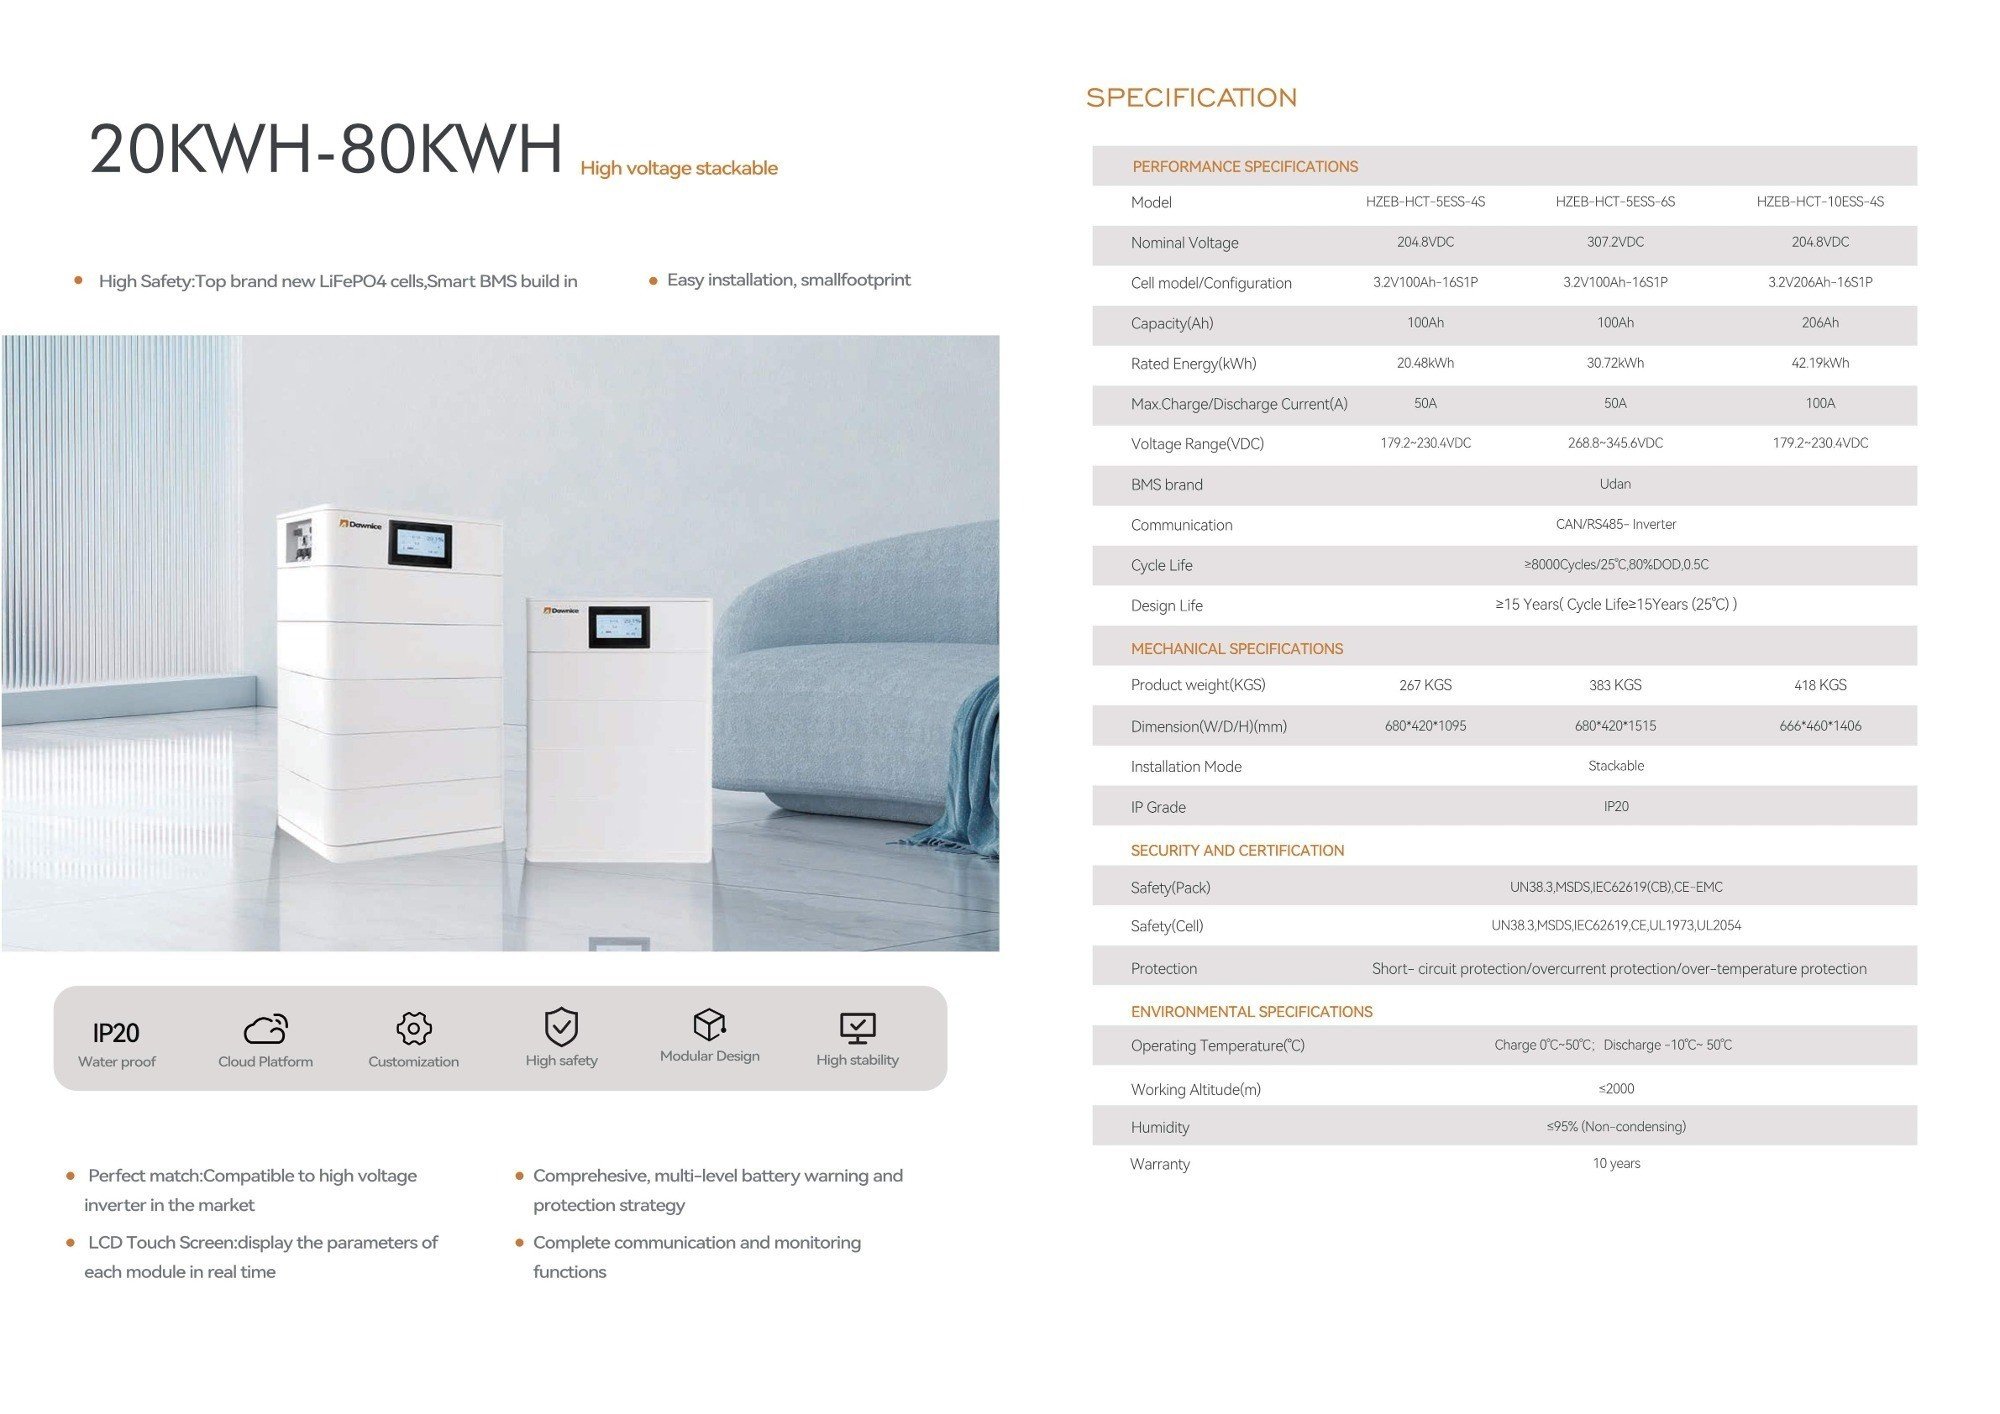Image resolution: width=2000 pixels, height=1414 pixels.
Task: Click the 666*460*1406 dimension value
Action: pyautogui.click(x=1820, y=726)
